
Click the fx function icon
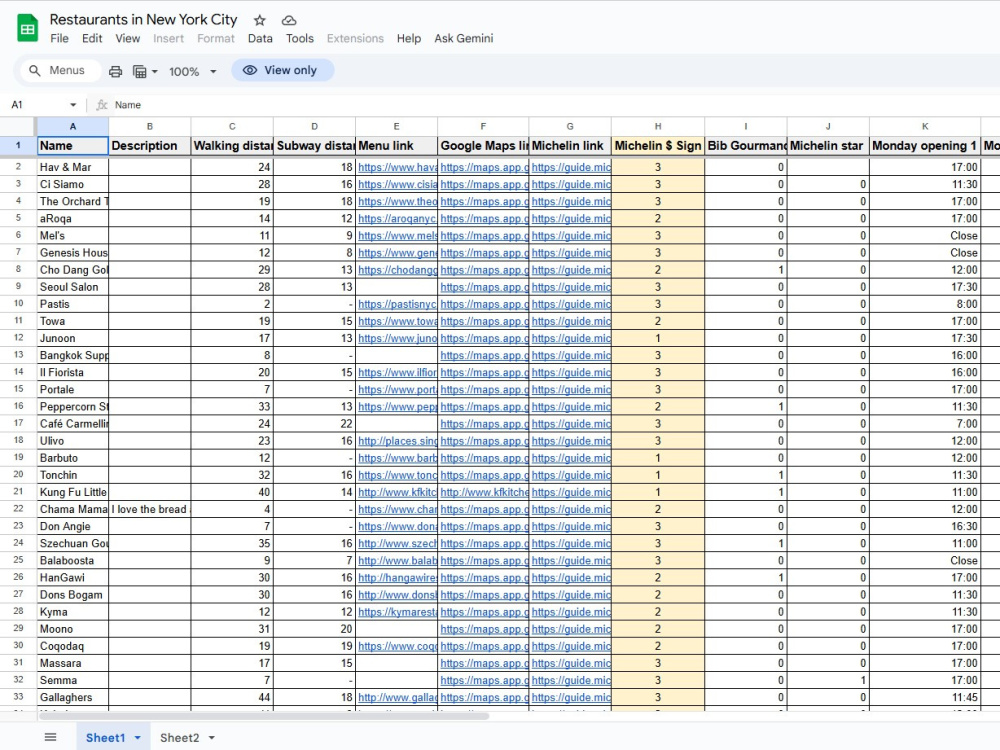[101, 105]
